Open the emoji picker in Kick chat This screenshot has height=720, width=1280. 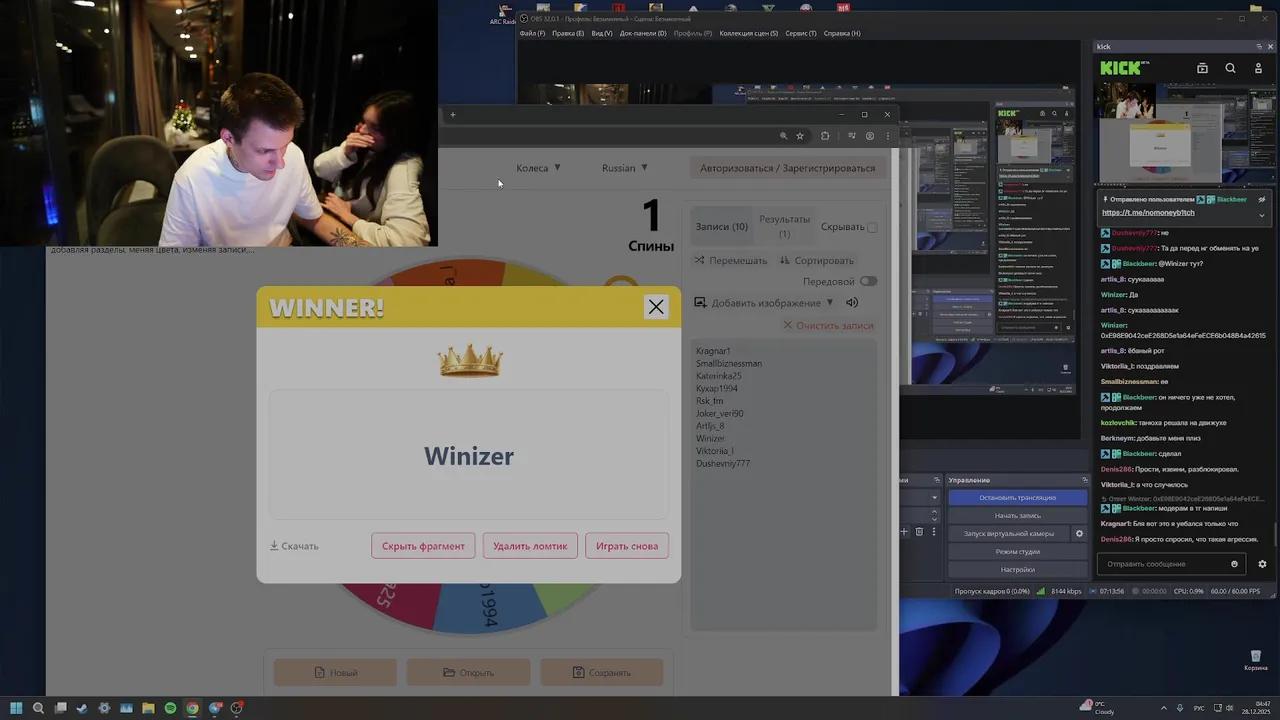pyautogui.click(x=1234, y=564)
